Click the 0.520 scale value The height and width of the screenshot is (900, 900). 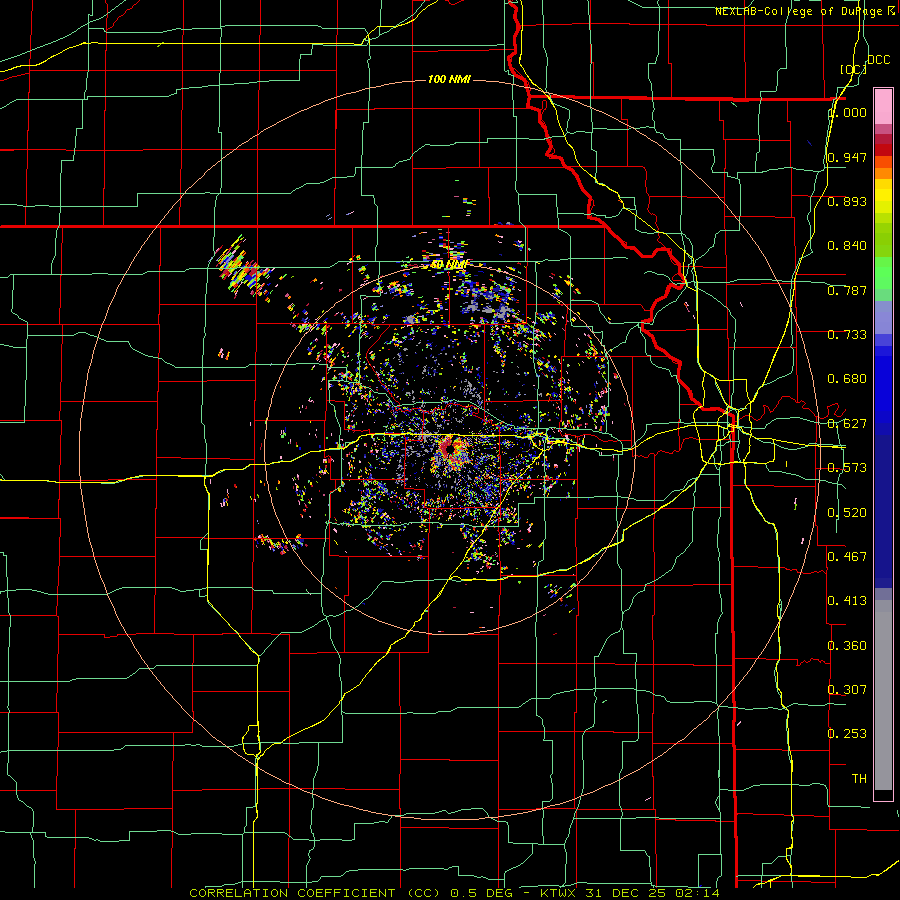click(847, 513)
